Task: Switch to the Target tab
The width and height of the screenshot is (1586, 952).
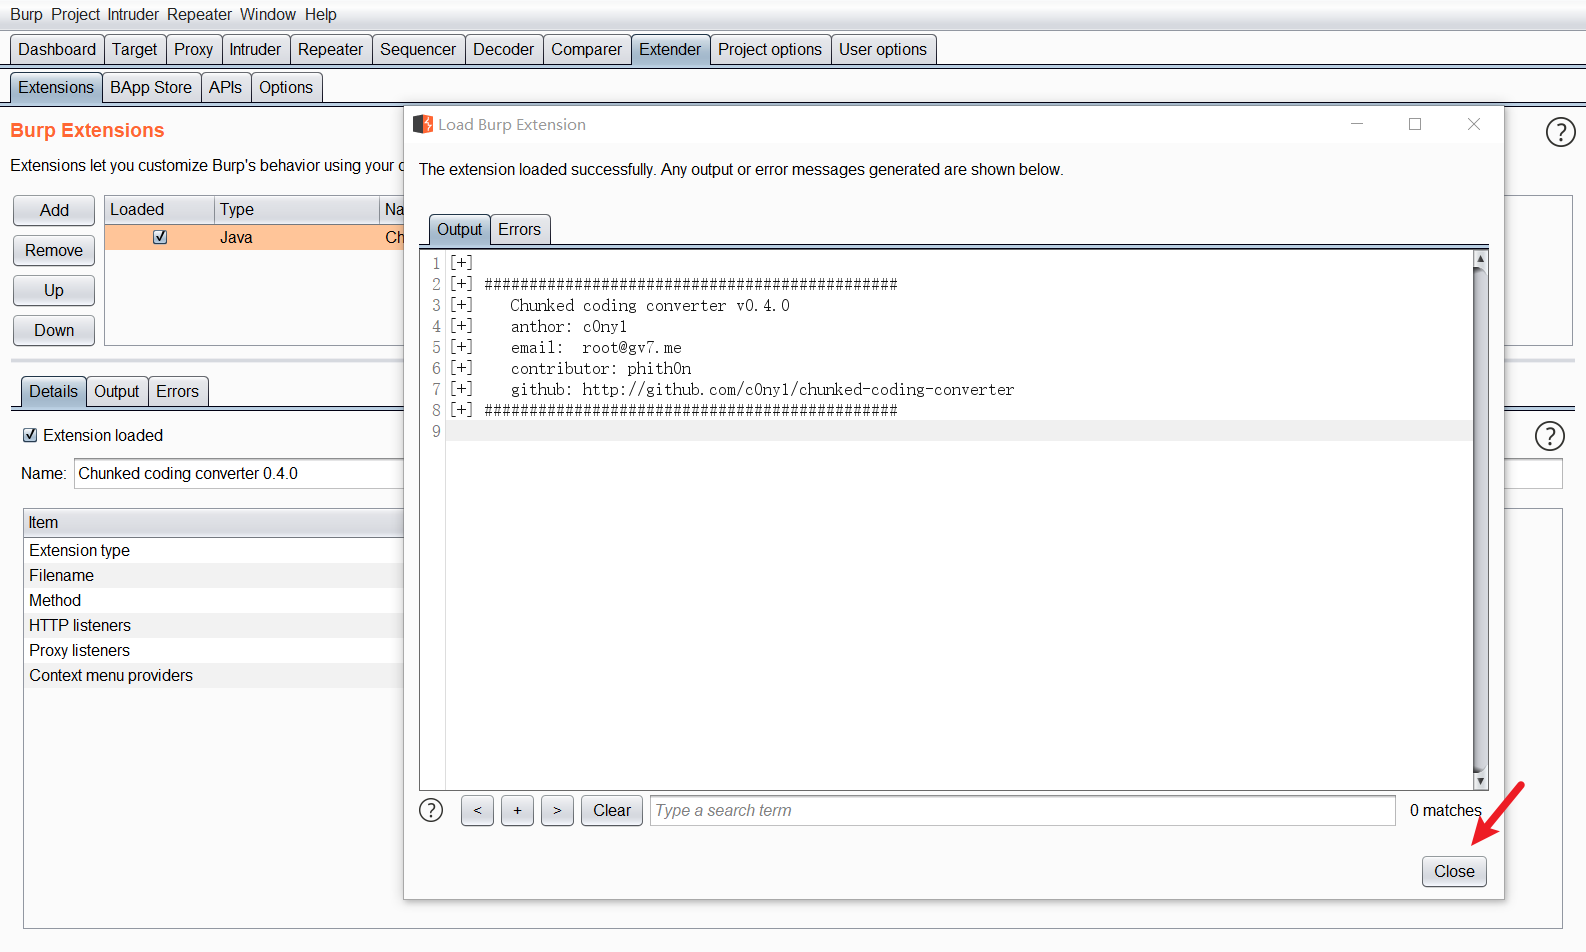Action: click(134, 49)
